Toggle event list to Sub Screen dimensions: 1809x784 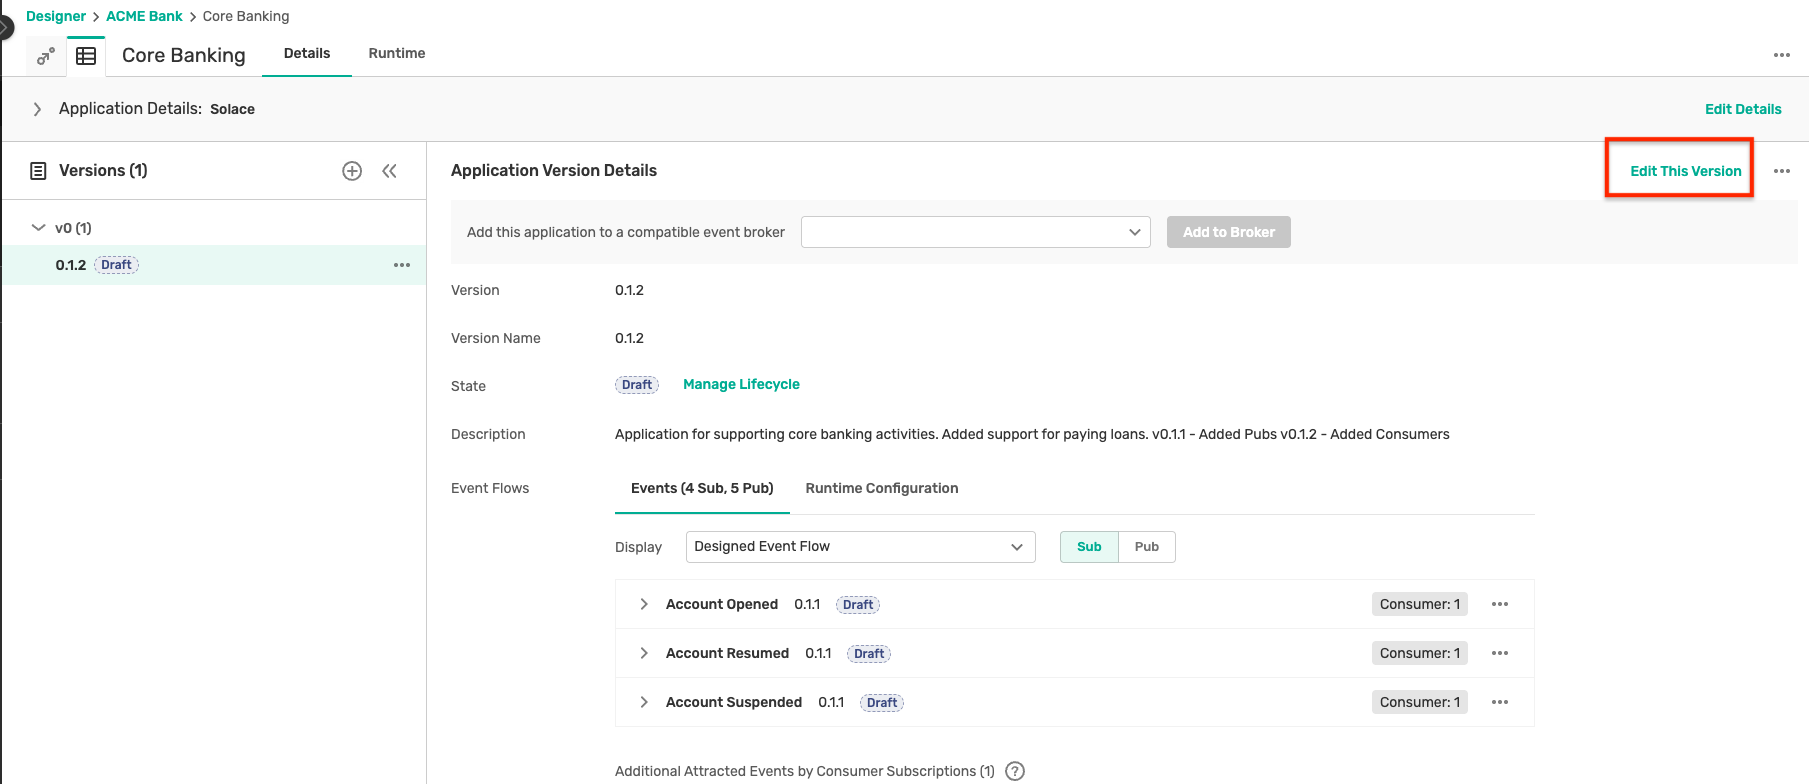click(1088, 547)
